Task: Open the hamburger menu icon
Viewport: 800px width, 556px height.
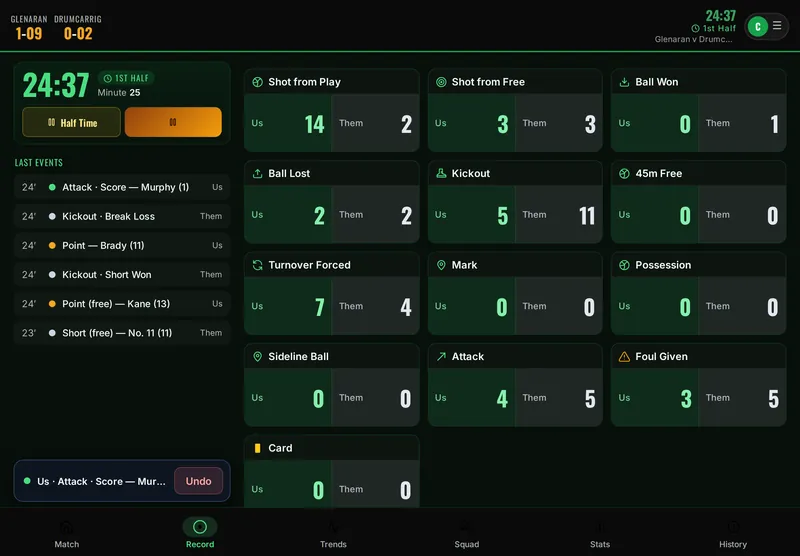Action: (777, 25)
